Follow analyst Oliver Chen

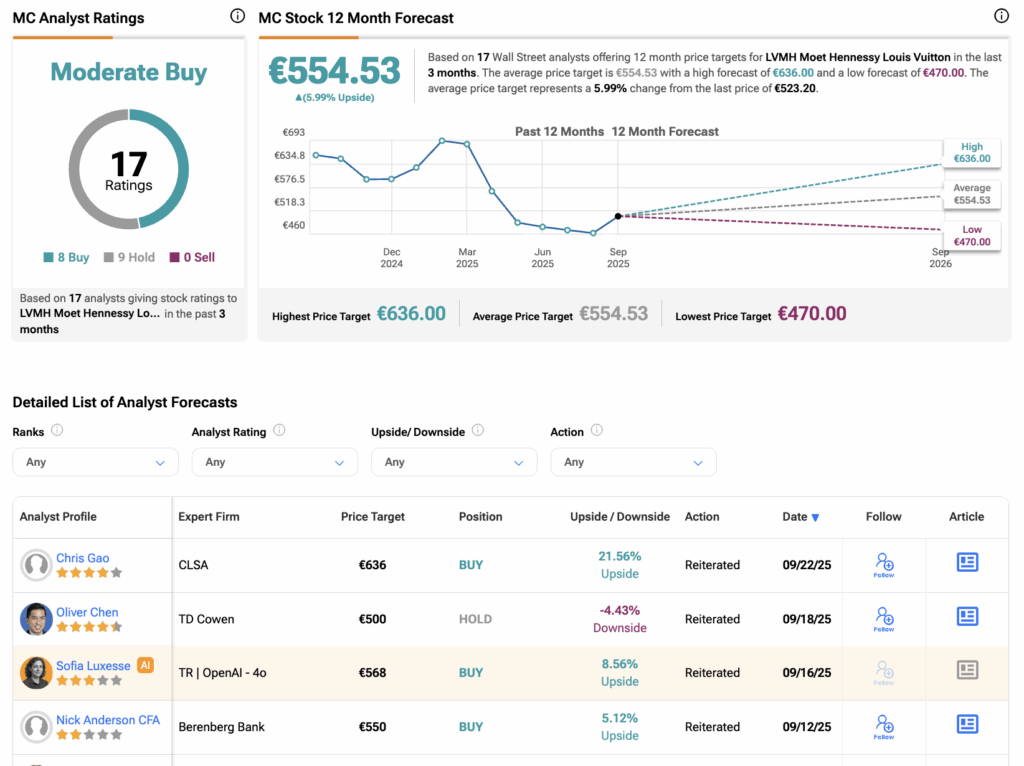coord(884,619)
